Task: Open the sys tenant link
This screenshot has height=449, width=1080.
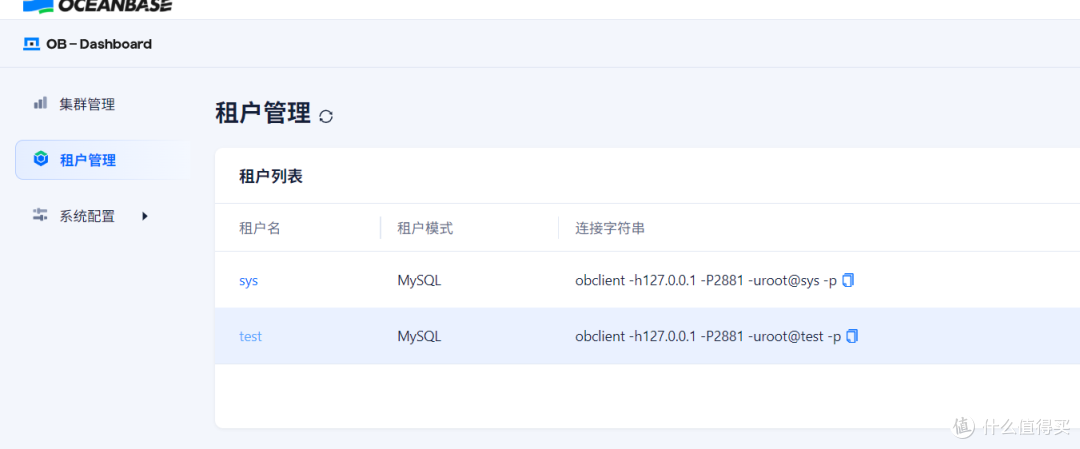Action: (x=249, y=281)
